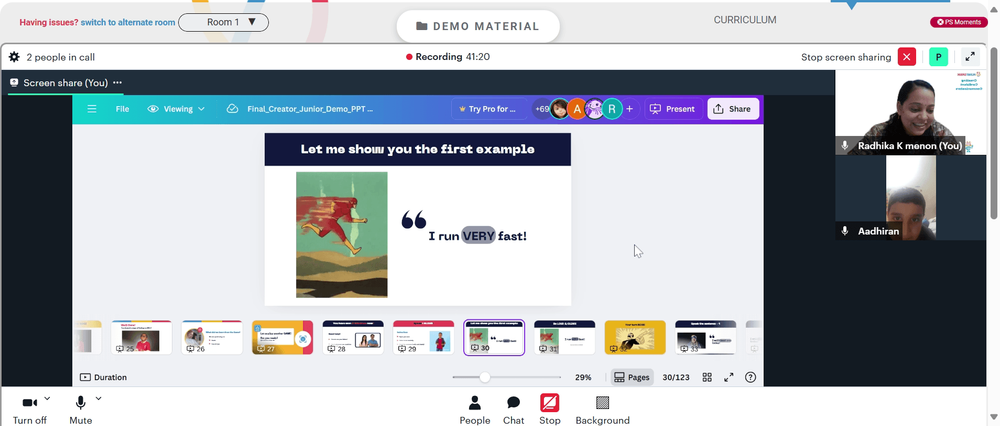Click the red stop screen sharing X

pos(906,57)
